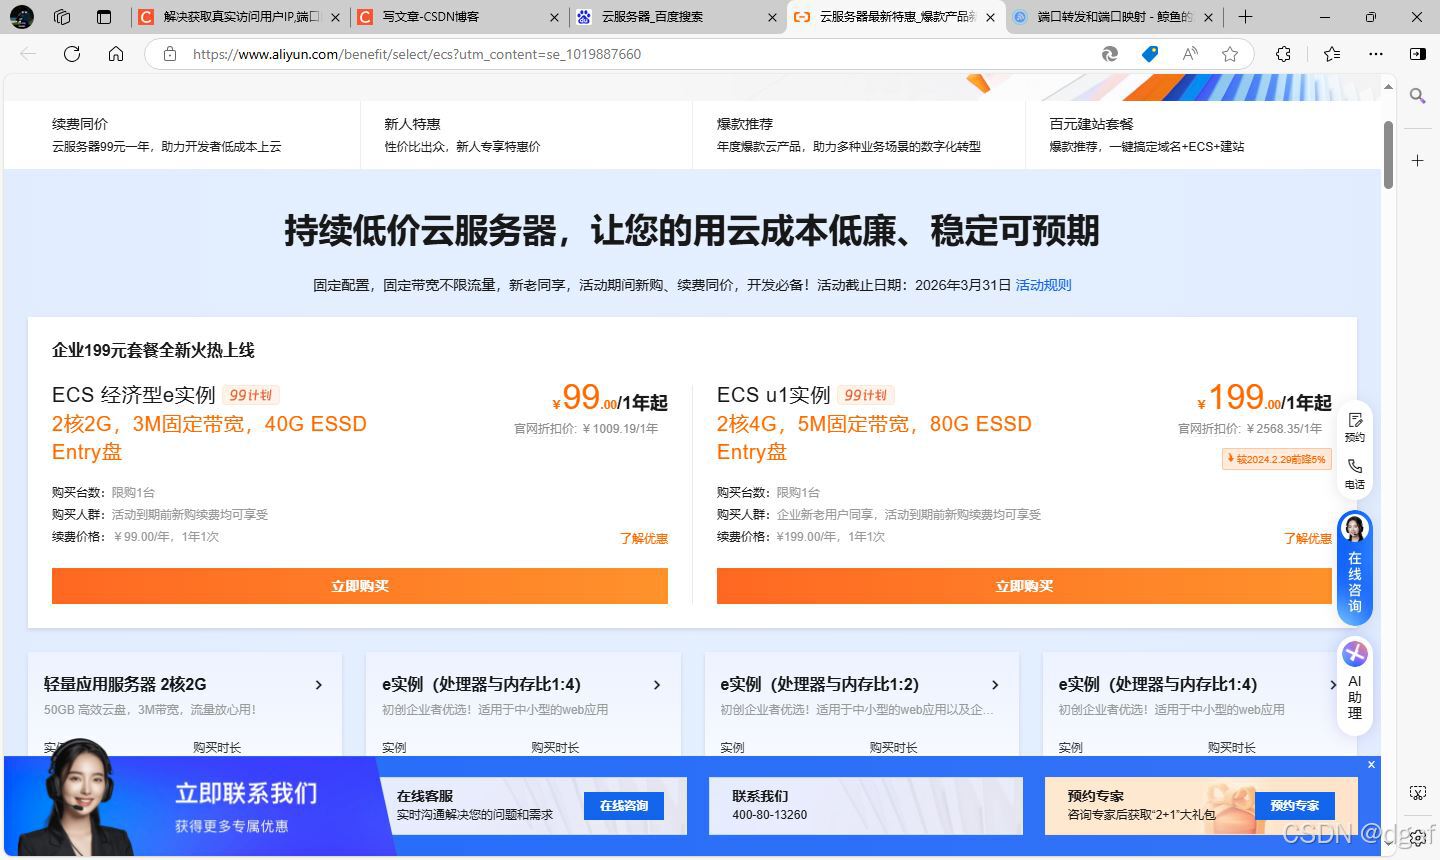
Task: Open the browser settings menu with三点图标
Action: click(x=1376, y=54)
